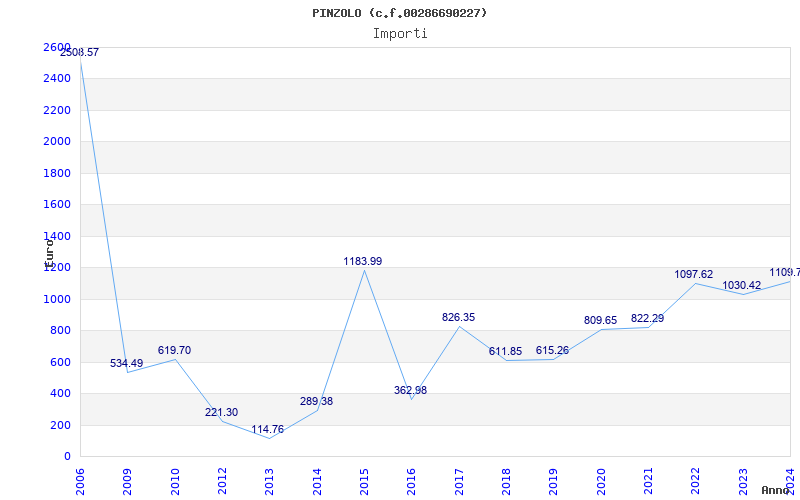Viewport: 800px width, 500px height.
Task: Select the 1097.62 data label
Action: 693,274
